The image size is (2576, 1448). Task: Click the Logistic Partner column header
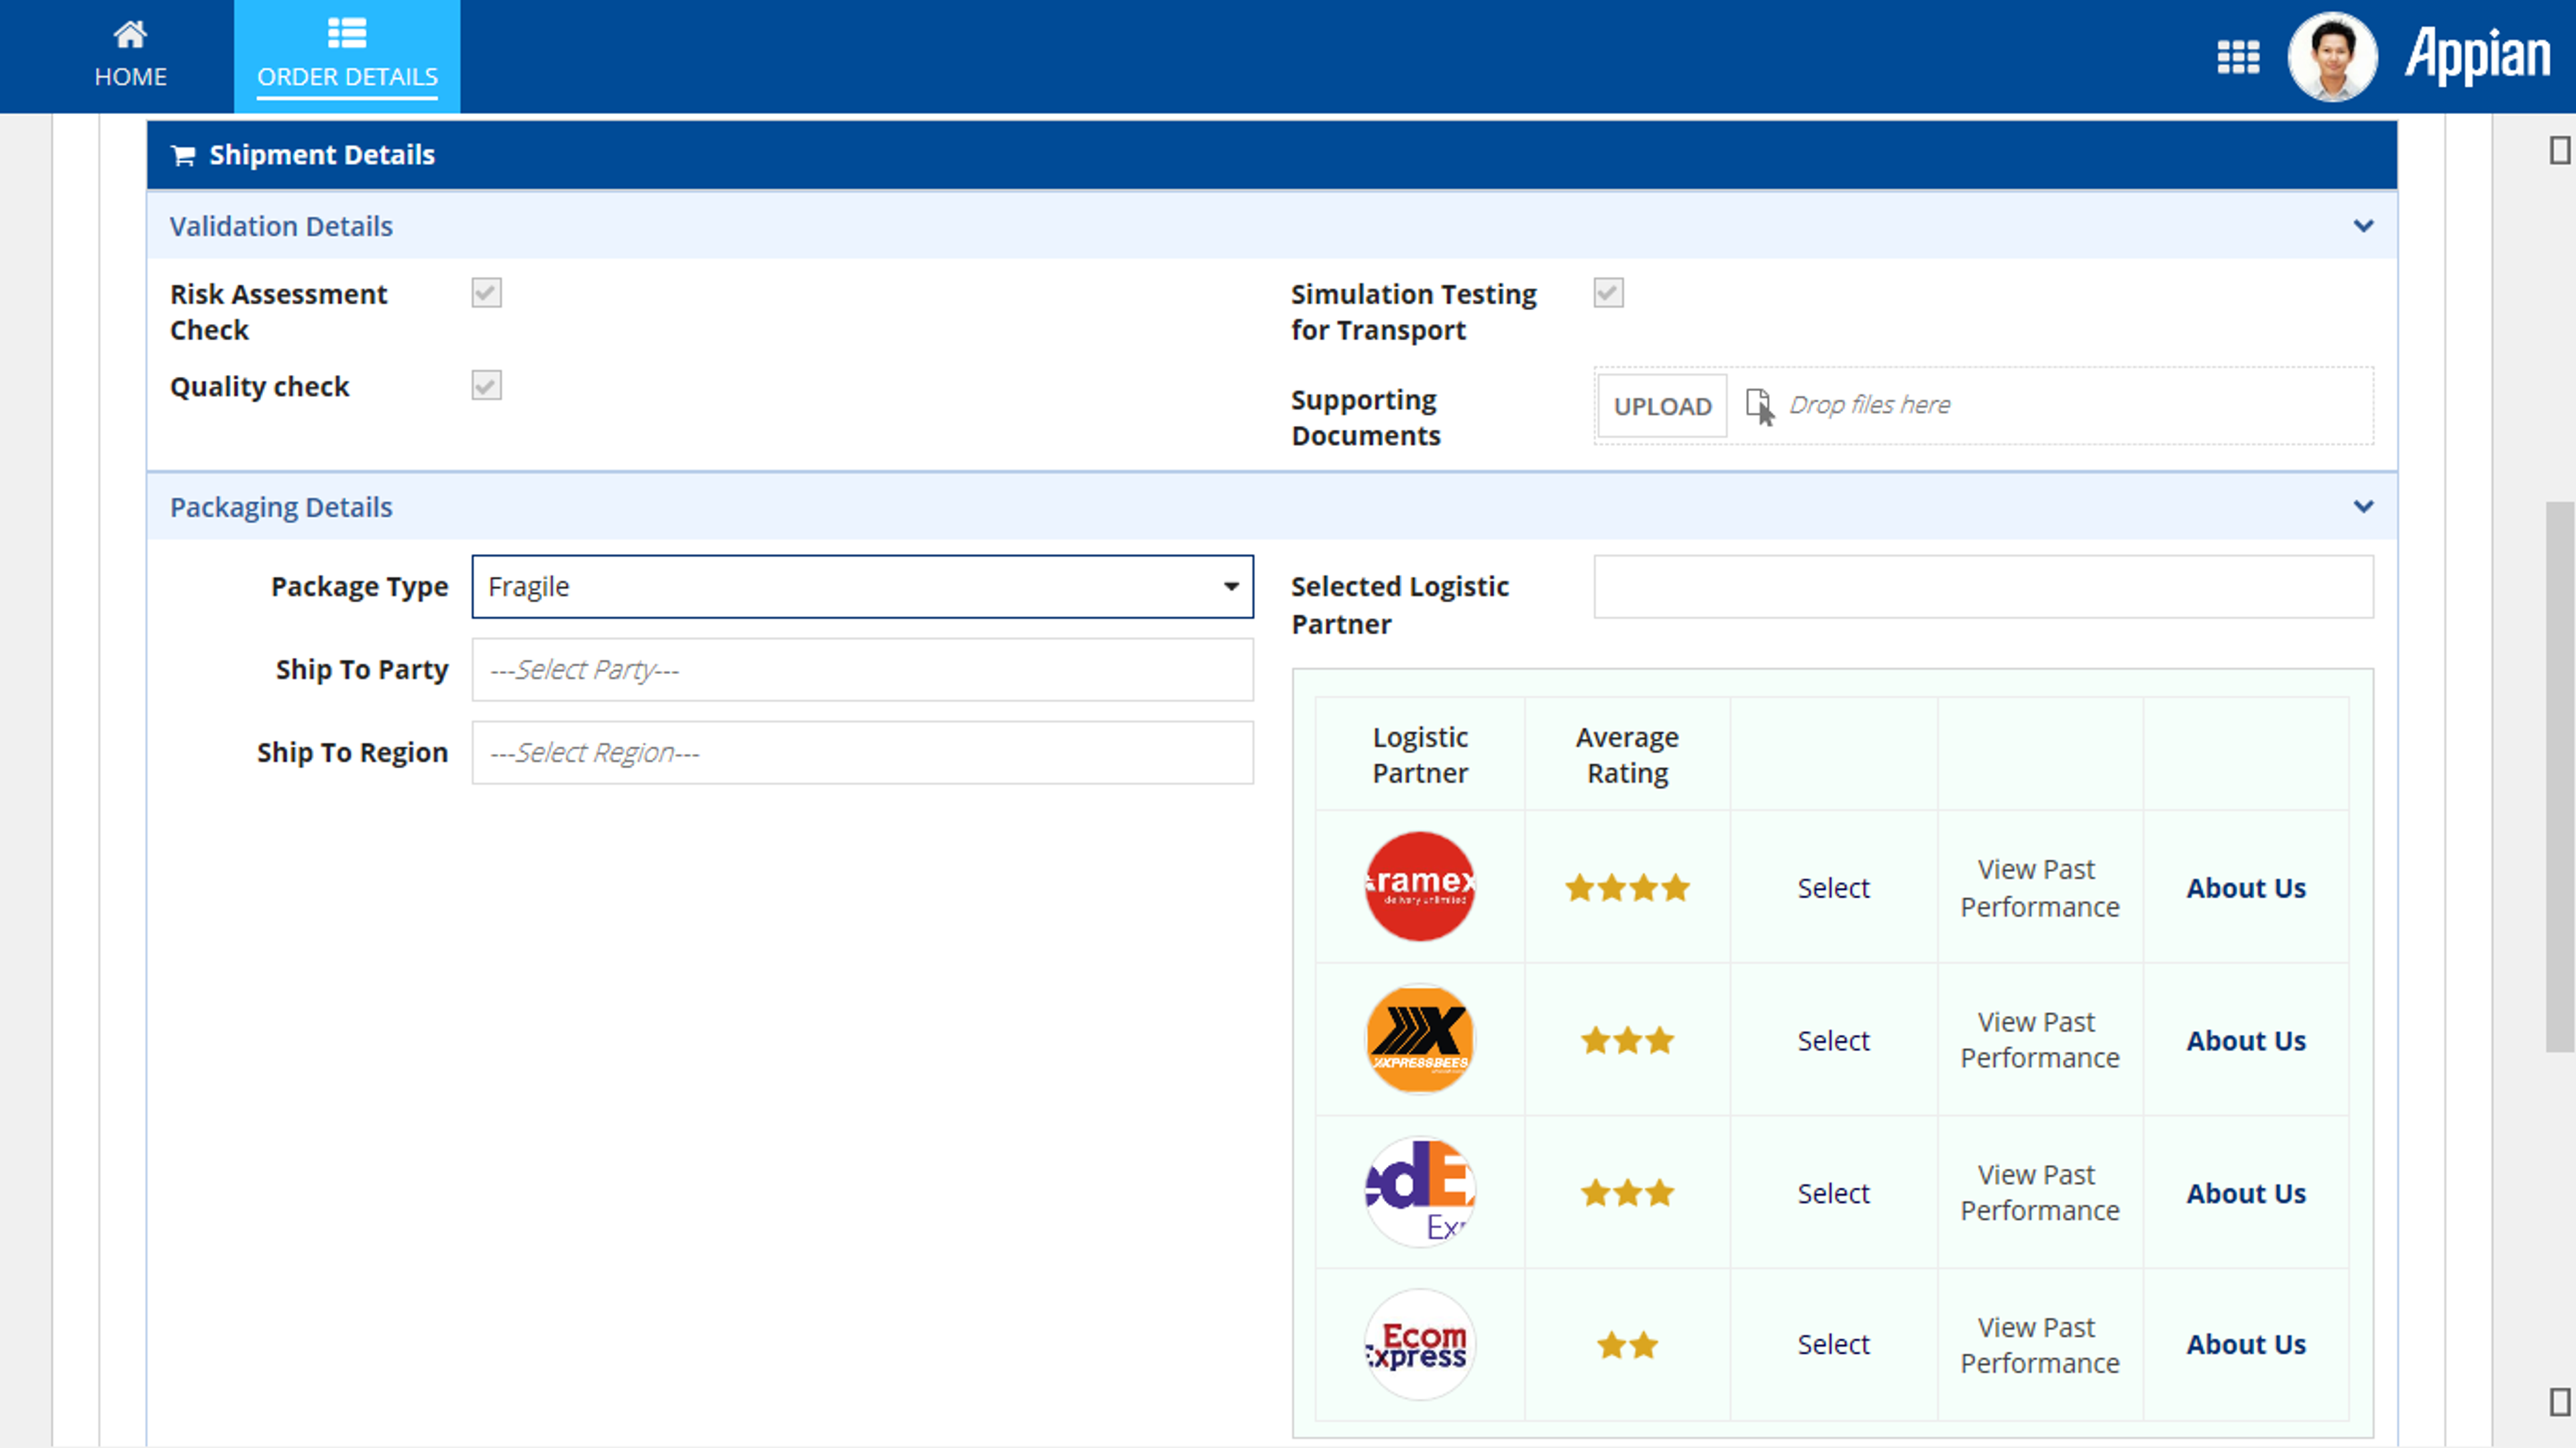[x=1420, y=755]
